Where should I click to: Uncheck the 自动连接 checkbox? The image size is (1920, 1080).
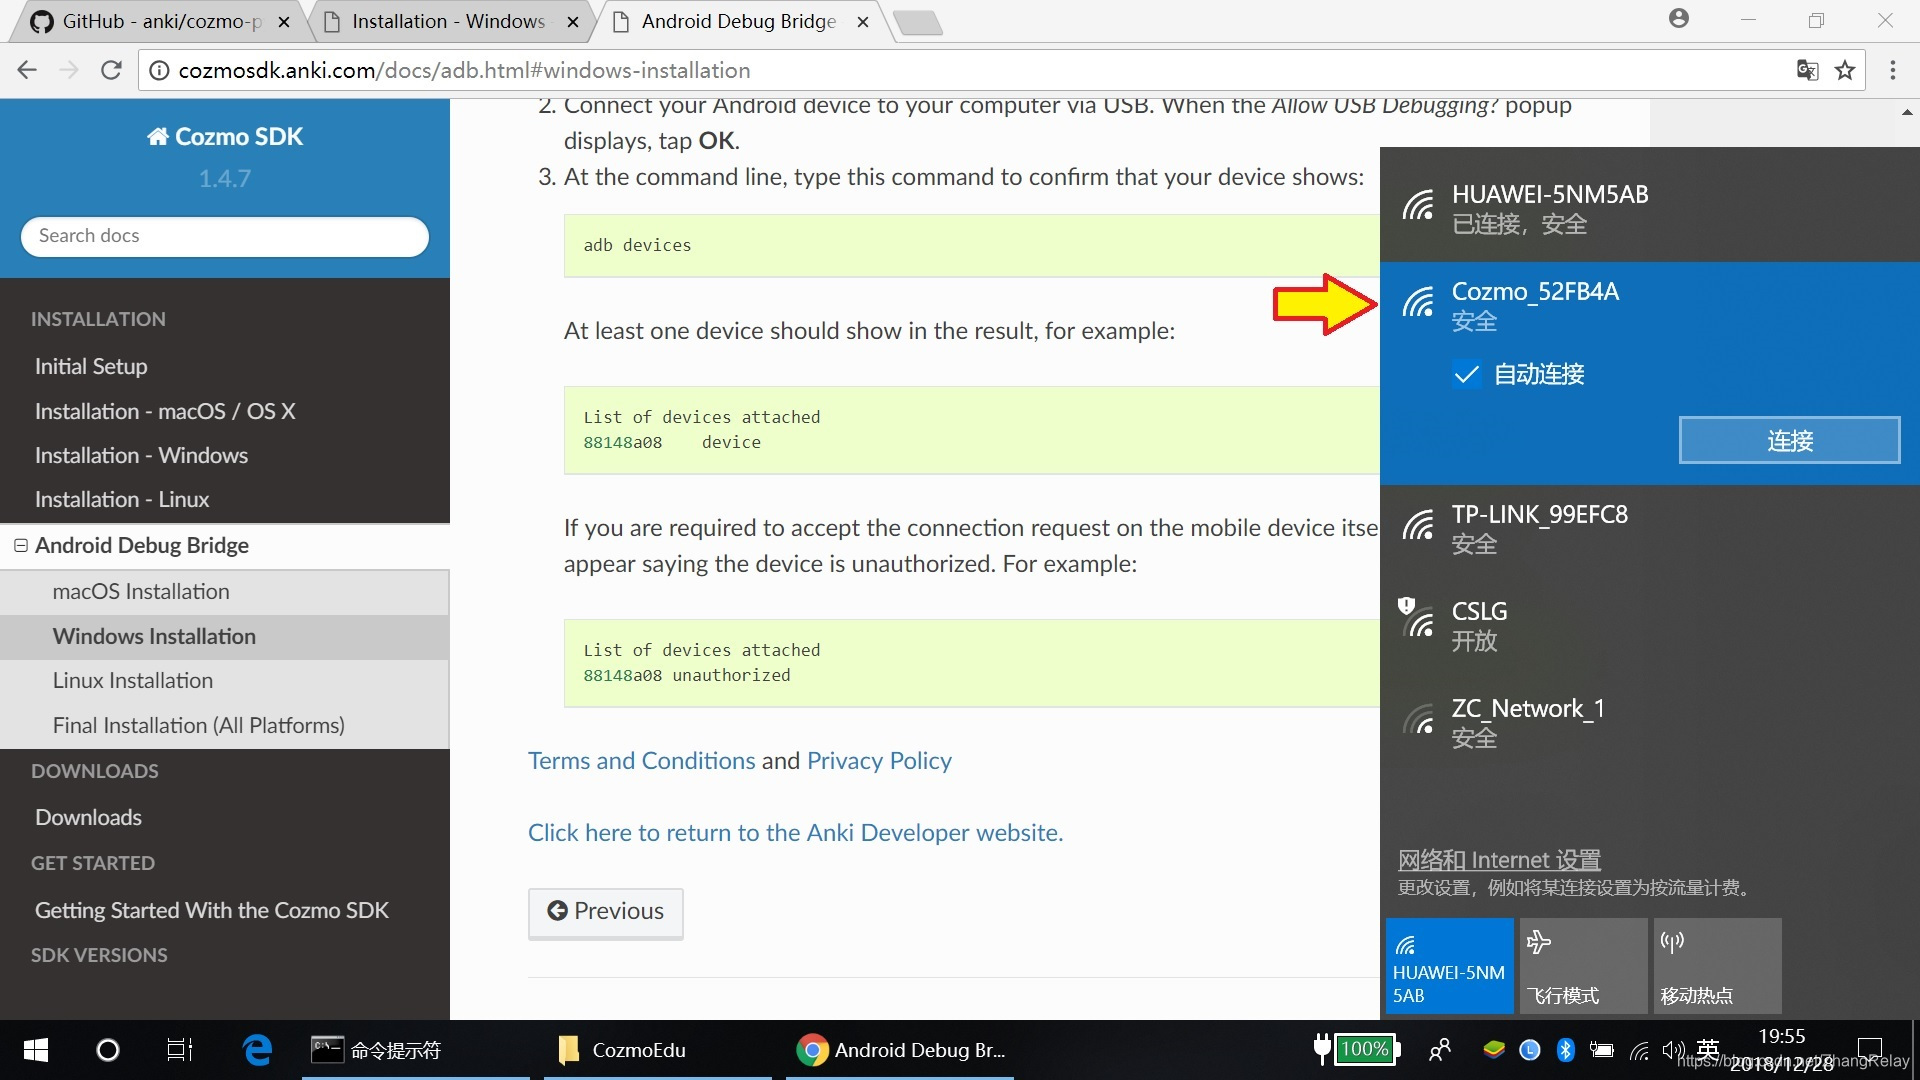point(1466,375)
